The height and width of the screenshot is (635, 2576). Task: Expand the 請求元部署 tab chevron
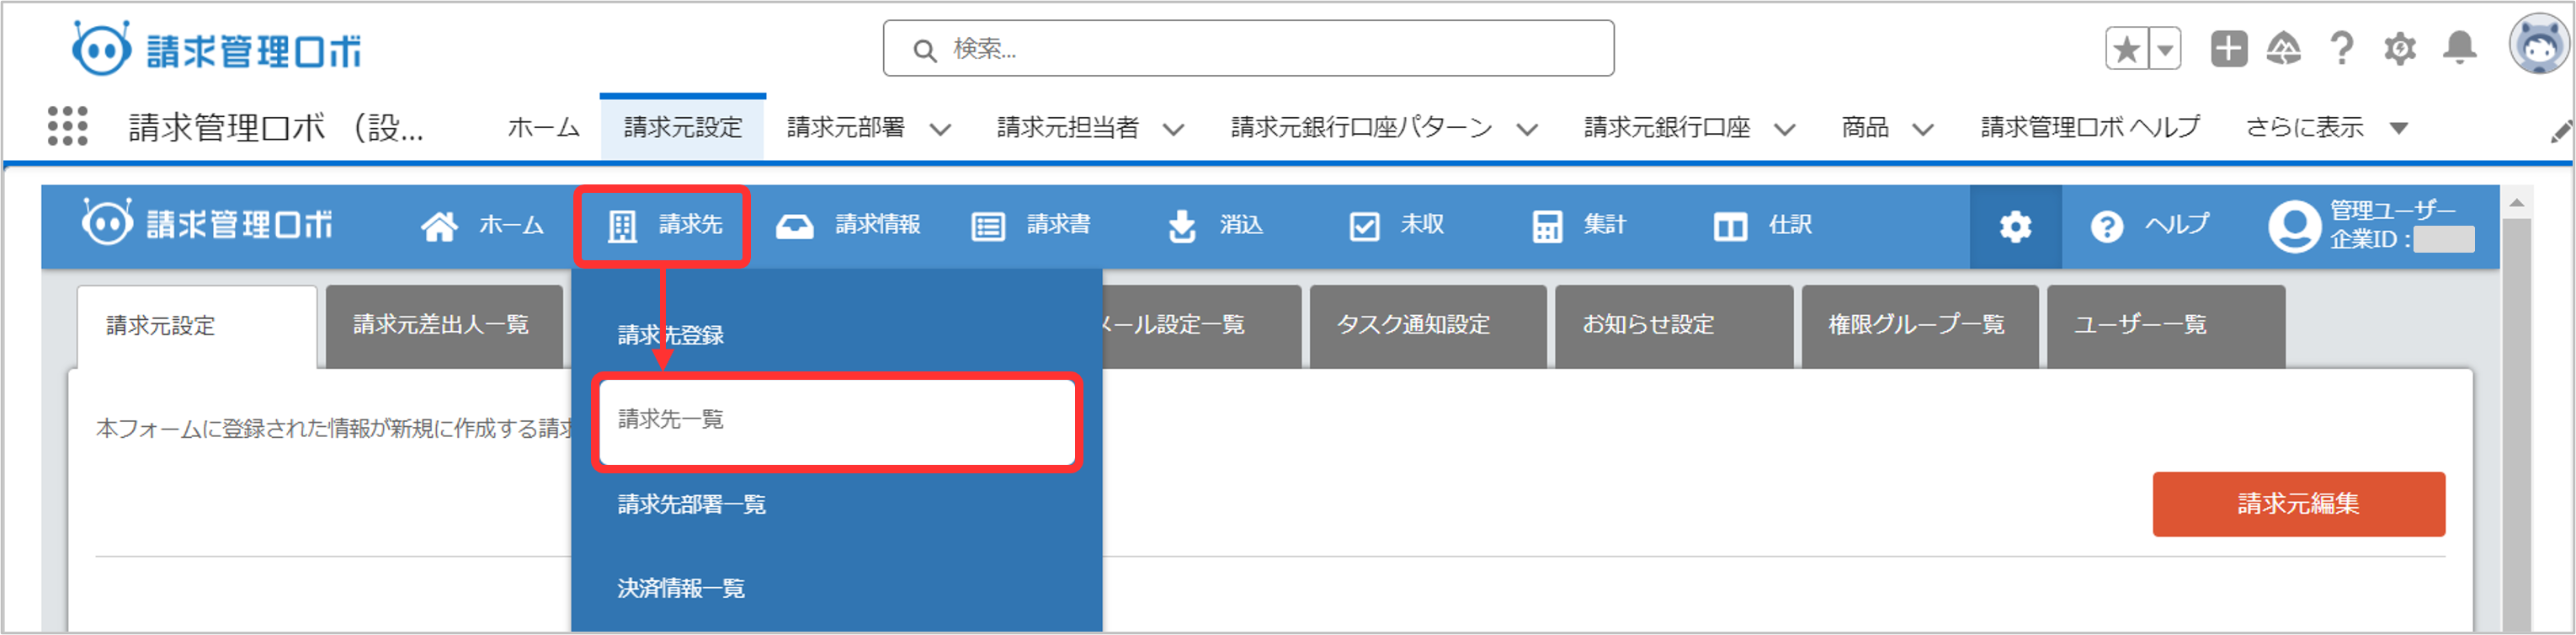click(x=940, y=129)
